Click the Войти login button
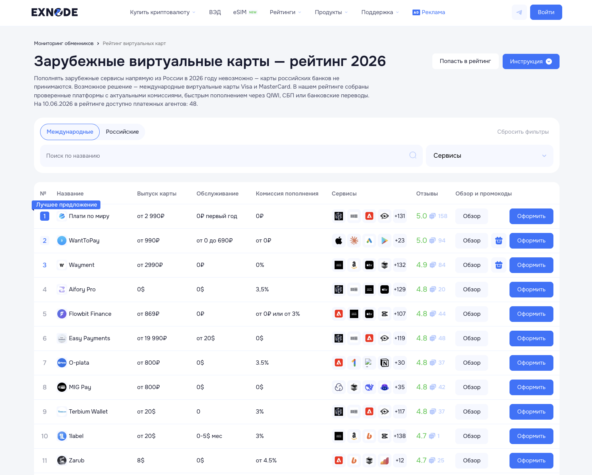592x475 pixels. 546,12
